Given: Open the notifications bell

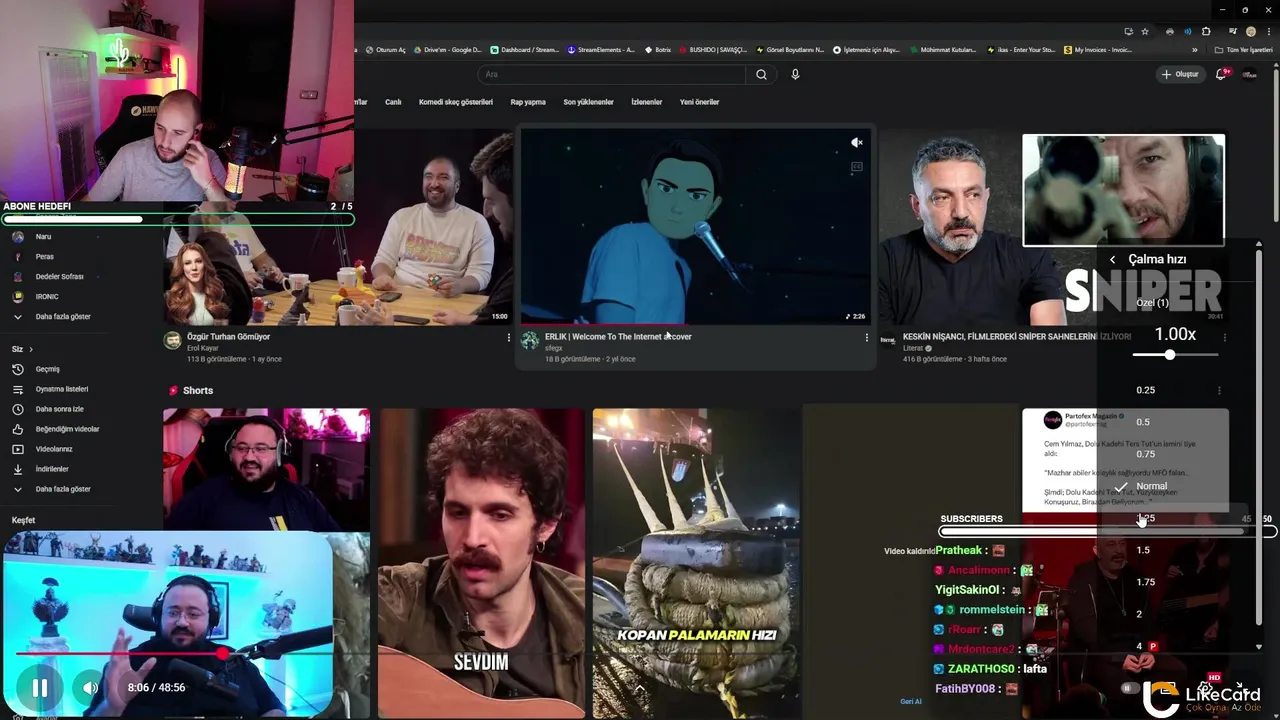Looking at the screenshot, I should point(1221,74).
